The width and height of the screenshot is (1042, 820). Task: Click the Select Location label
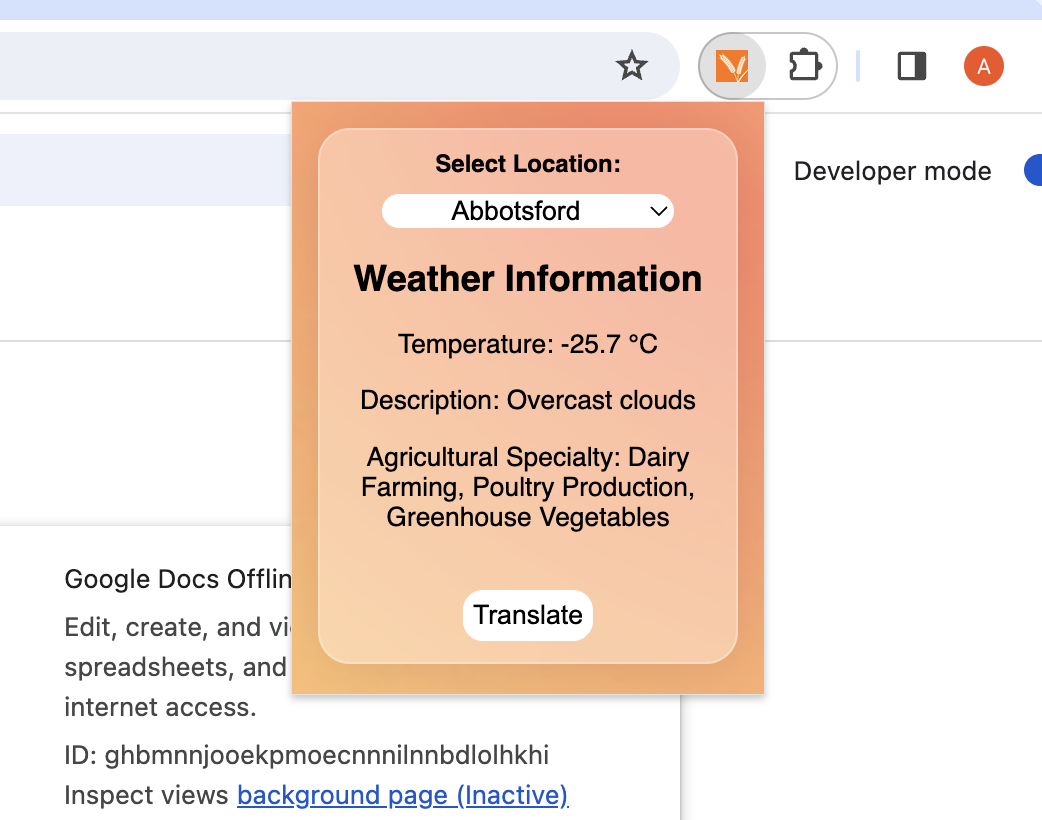tap(528, 163)
